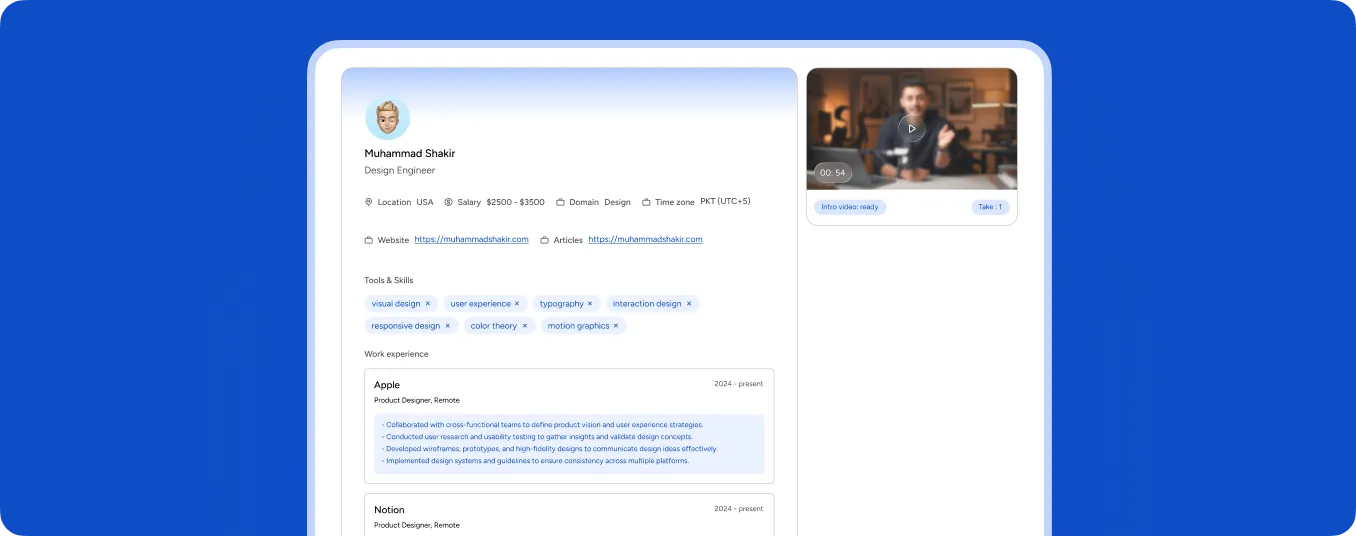Click the responsive design tag label
Image resolution: width=1356 pixels, height=536 pixels.
point(406,326)
